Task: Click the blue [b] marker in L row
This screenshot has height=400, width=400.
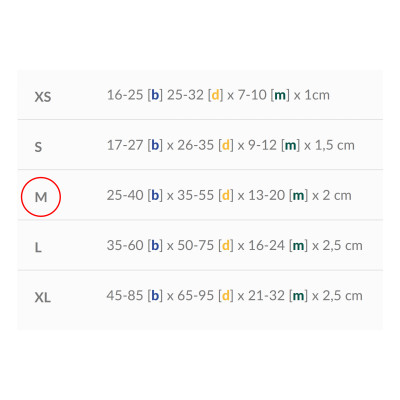Action: (x=155, y=246)
